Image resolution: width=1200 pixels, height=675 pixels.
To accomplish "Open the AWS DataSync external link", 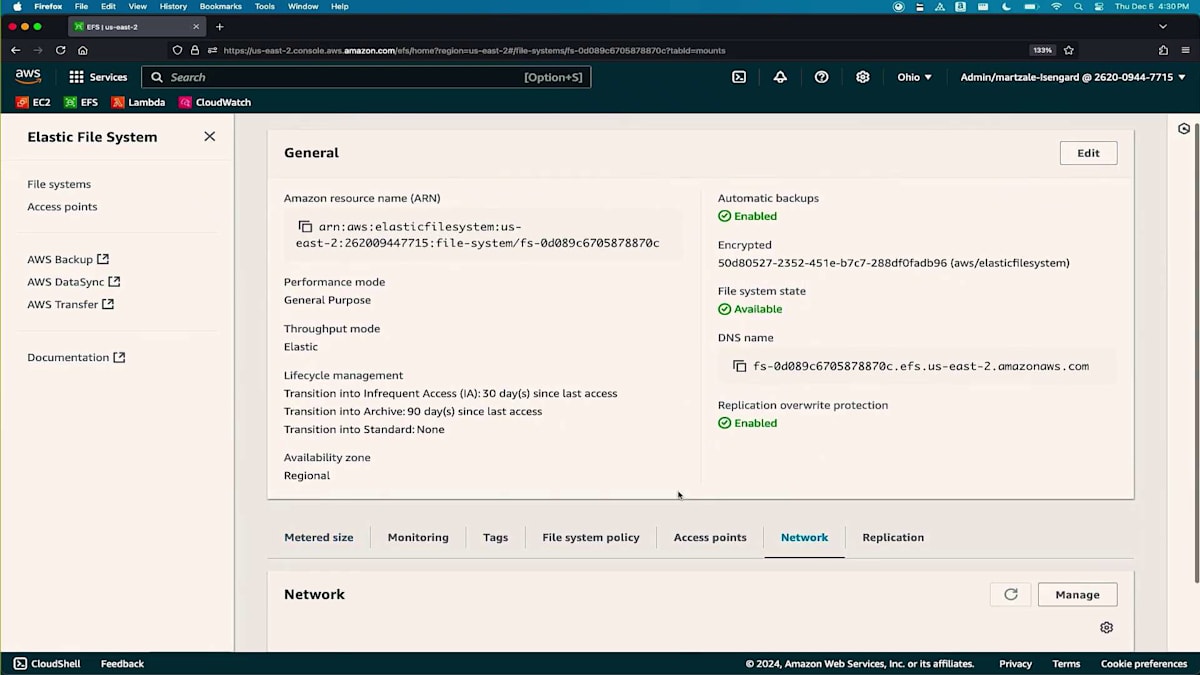I will point(74,282).
